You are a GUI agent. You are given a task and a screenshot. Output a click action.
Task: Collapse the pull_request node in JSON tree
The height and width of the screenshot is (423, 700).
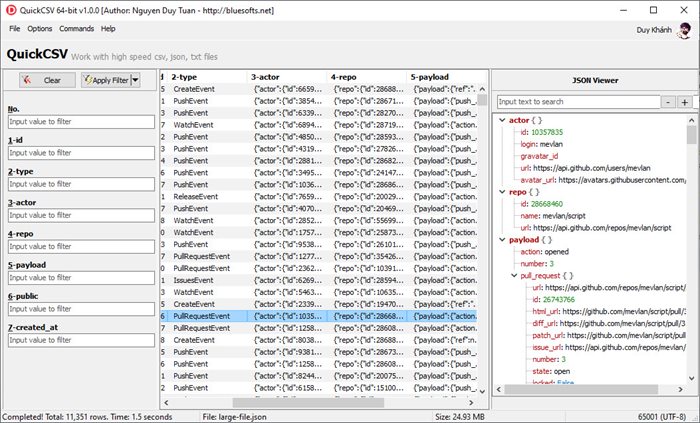click(514, 275)
